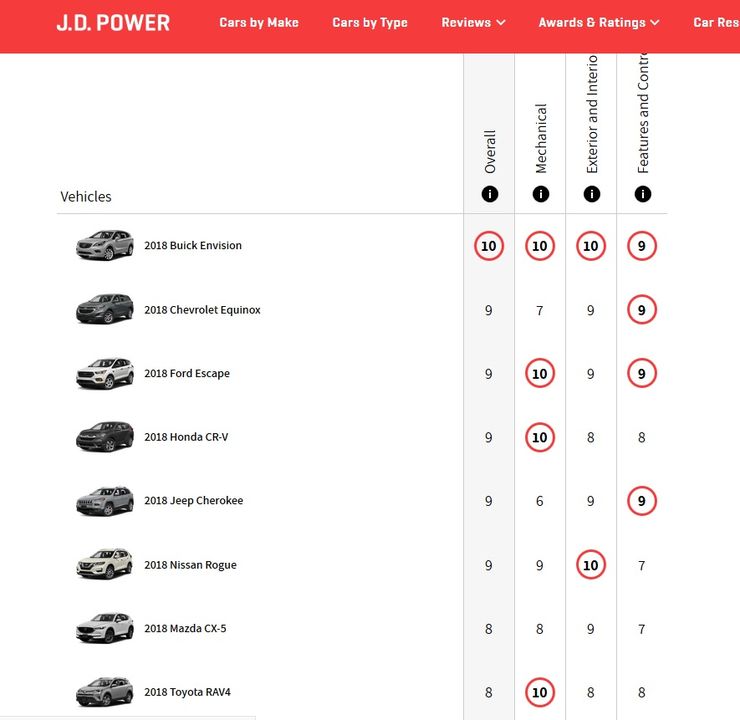Click Buick Envision's Exterior and Interior rating
740x720 pixels.
pyautogui.click(x=591, y=246)
